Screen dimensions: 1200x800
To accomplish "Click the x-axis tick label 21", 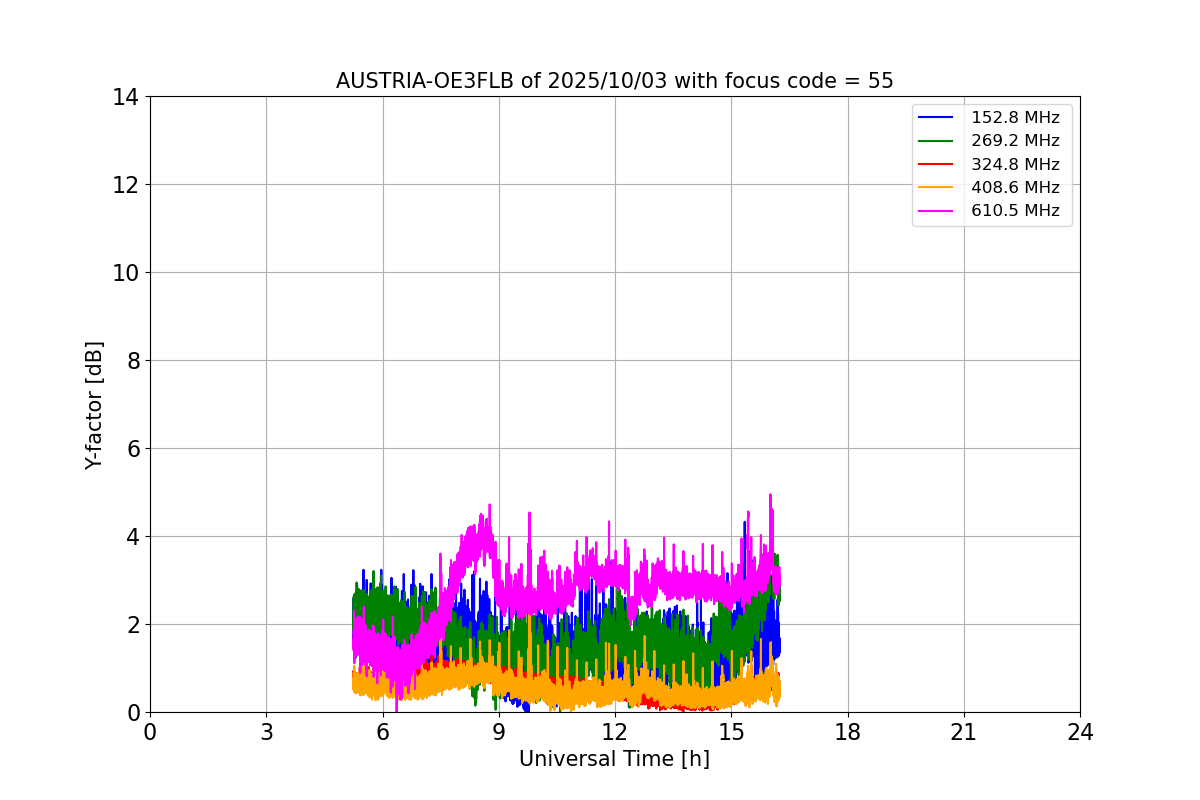I will point(964,732).
